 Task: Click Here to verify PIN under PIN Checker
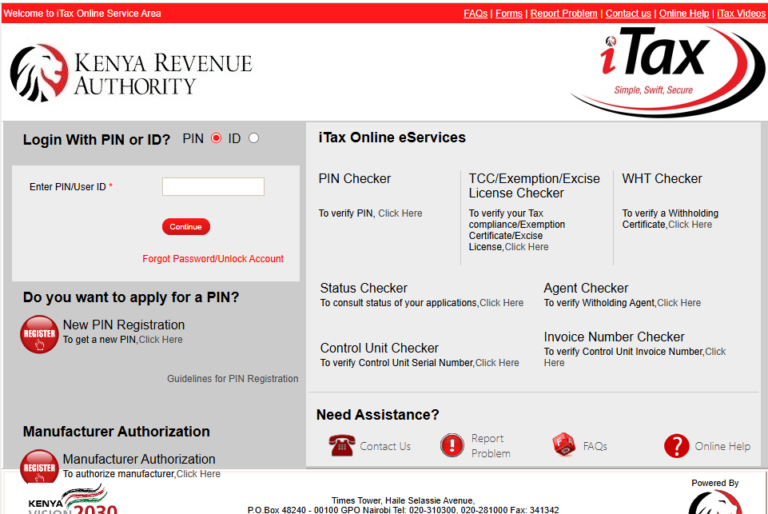pos(400,213)
